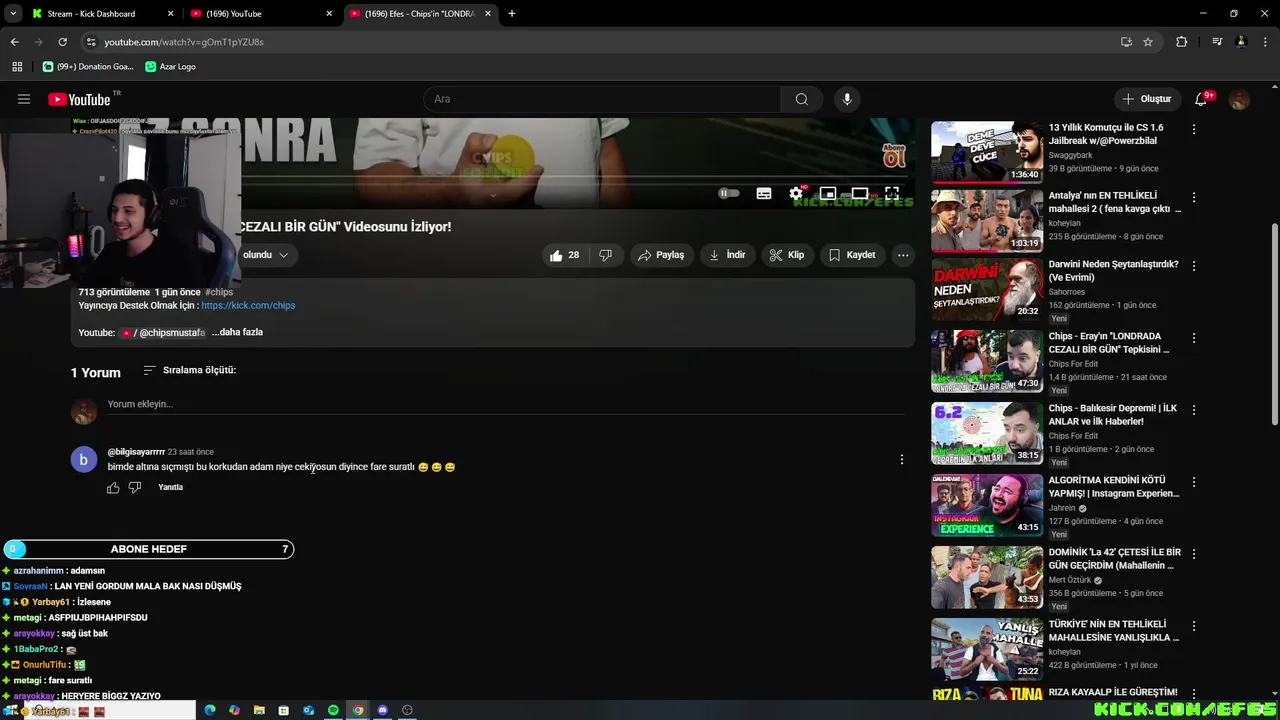The width and height of the screenshot is (1280, 720).
Task: Click the Paylaş share button
Action: tap(661, 255)
